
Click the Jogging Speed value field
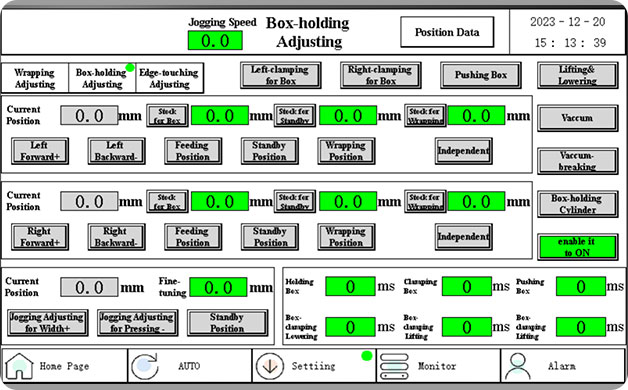tap(215, 40)
